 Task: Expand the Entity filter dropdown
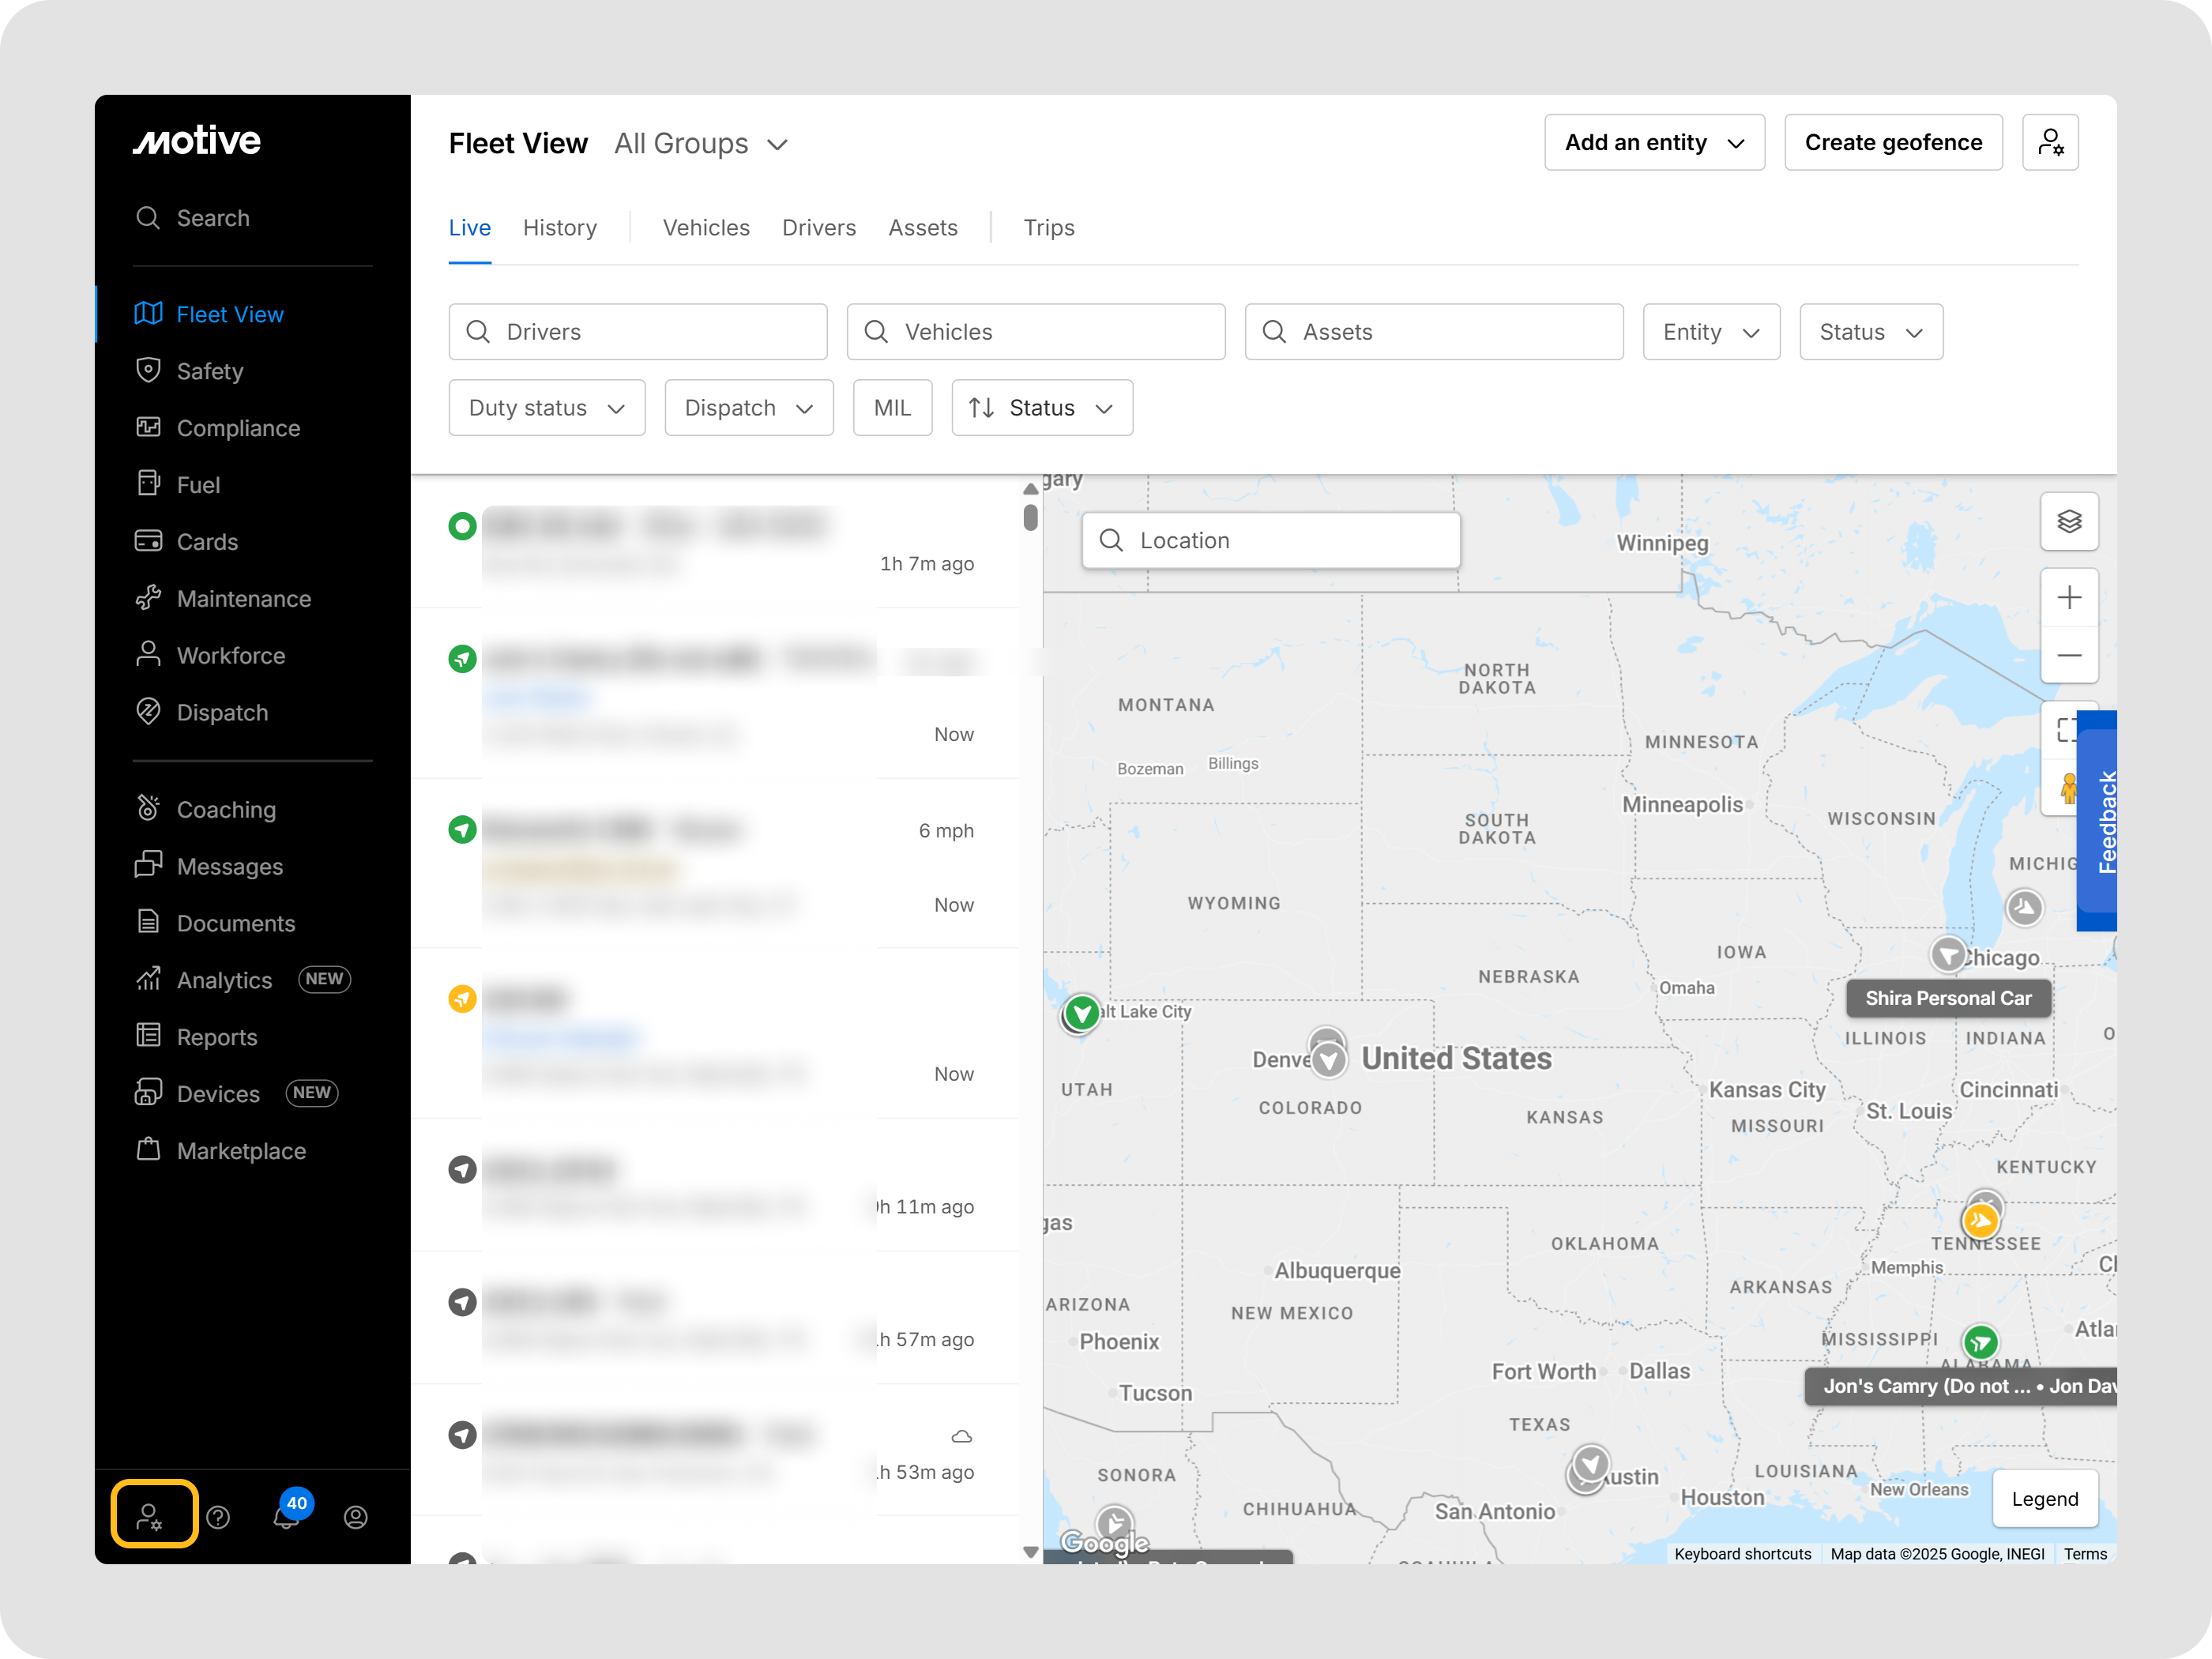click(x=1710, y=332)
